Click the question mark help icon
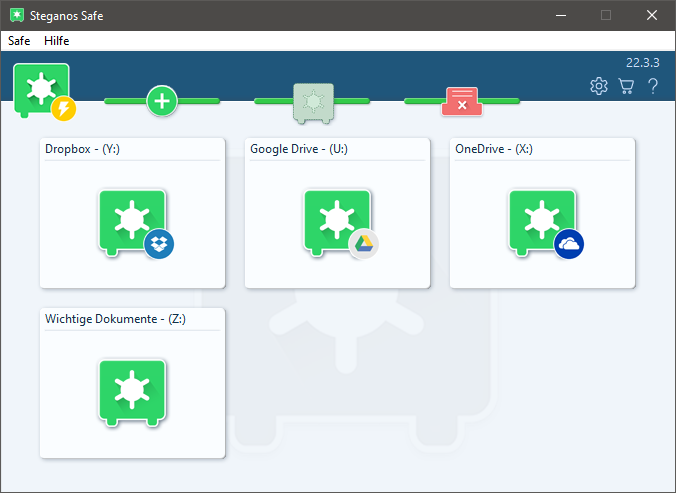Viewport: 676px width, 493px height. 653,86
